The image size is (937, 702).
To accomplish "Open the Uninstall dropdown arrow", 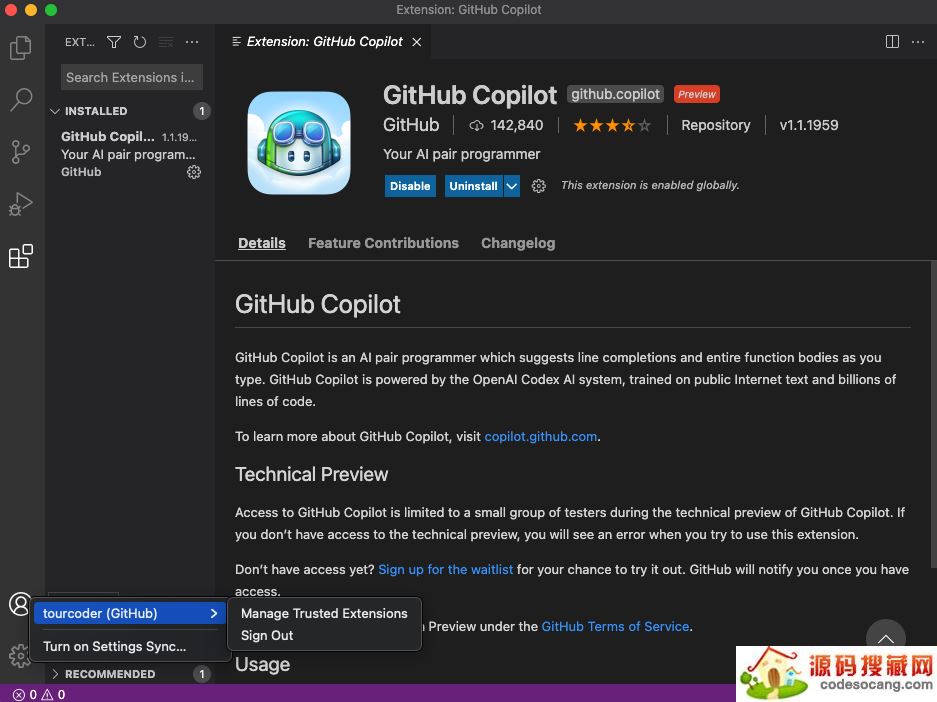I will click(x=511, y=185).
